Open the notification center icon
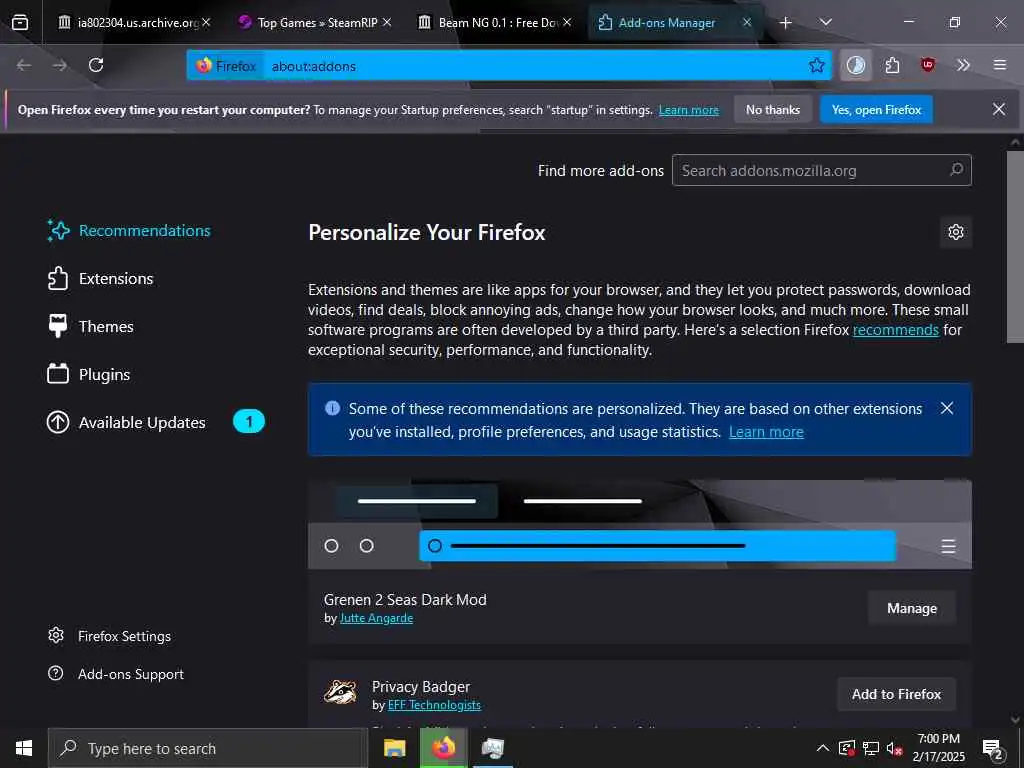The width and height of the screenshot is (1024, 768). click(993, 748)
